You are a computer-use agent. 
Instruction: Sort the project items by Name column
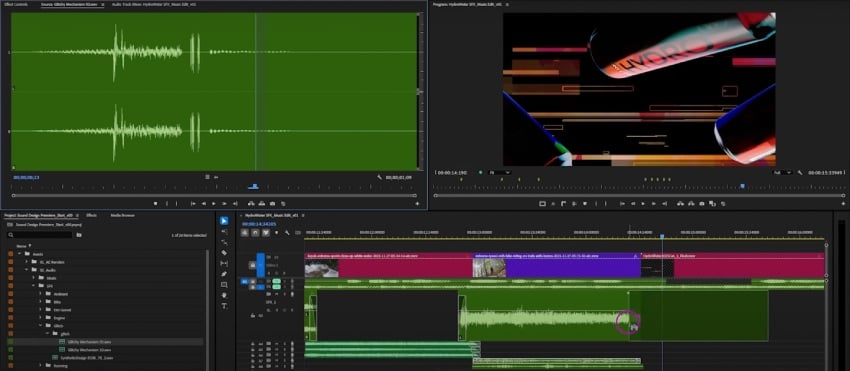coord(21,246)
